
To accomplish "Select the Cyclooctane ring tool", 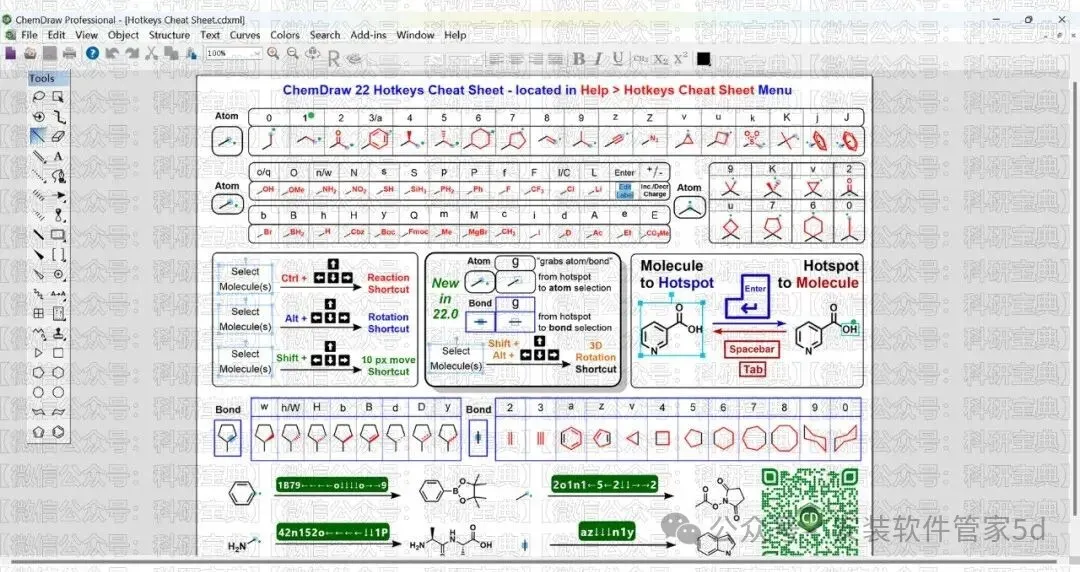I will tap(59, 392).
